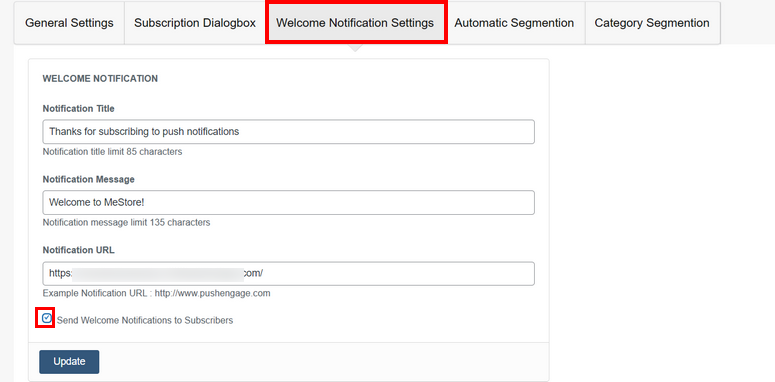Click 'Notification title limit 85 characters' hint

pos(112,152)
